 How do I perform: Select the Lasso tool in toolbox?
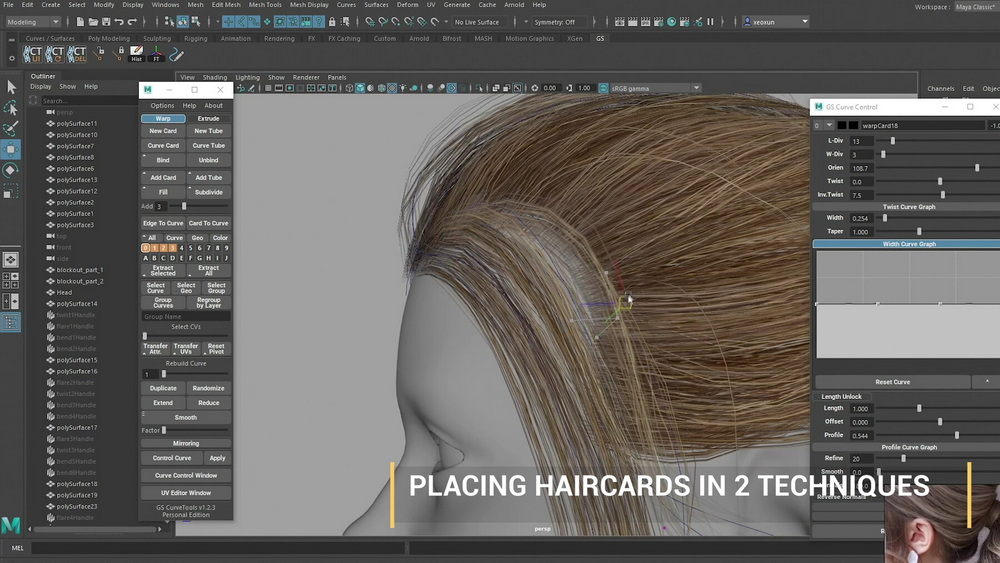coord(11,108)
